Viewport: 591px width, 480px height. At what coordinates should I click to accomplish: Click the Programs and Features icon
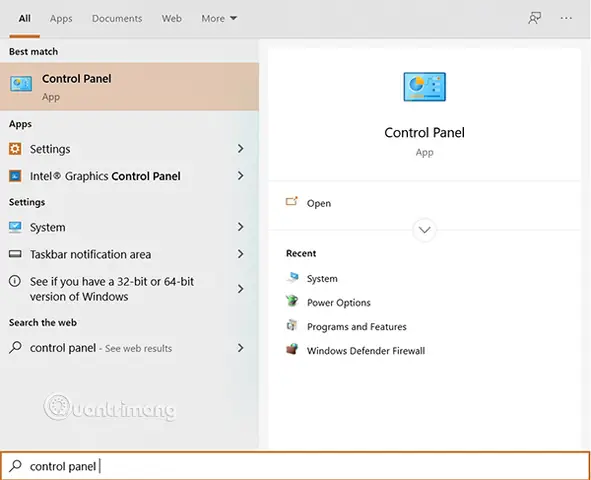point(292,326)
